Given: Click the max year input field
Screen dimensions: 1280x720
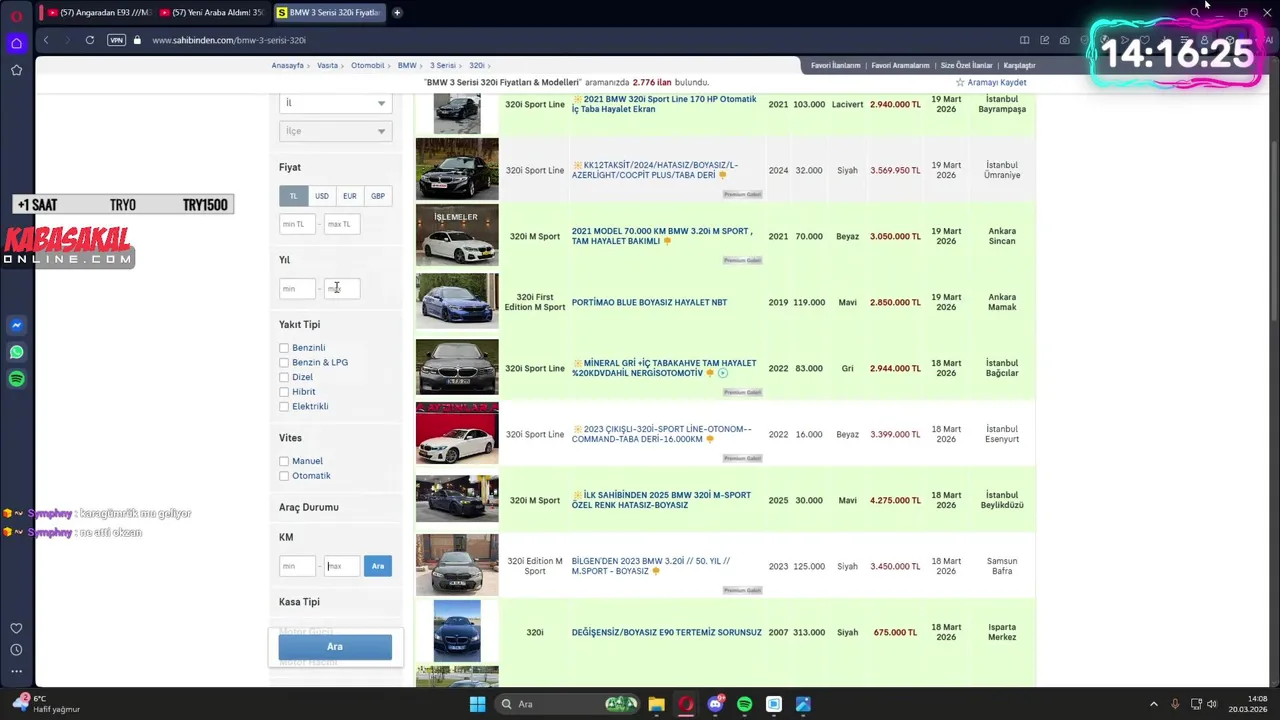Looking at the screenshot, I should pos(342,288).
